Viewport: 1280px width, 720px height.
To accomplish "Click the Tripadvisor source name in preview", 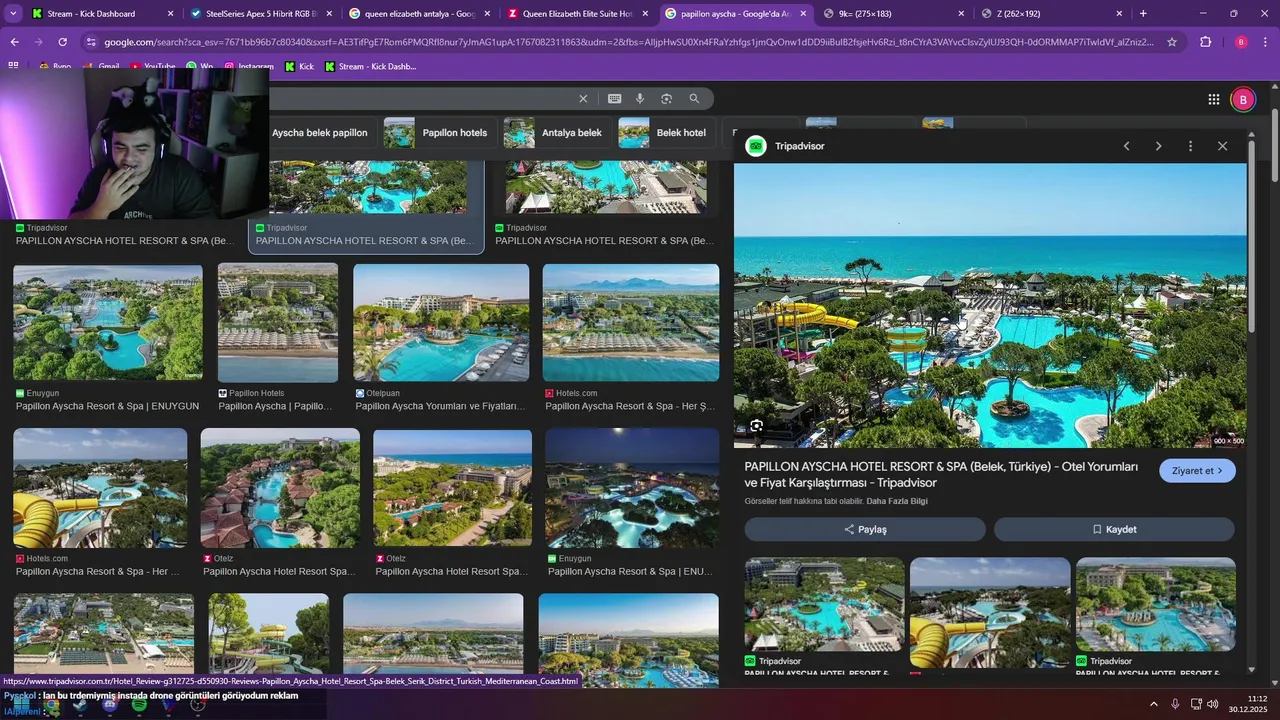I will point(799,146).
